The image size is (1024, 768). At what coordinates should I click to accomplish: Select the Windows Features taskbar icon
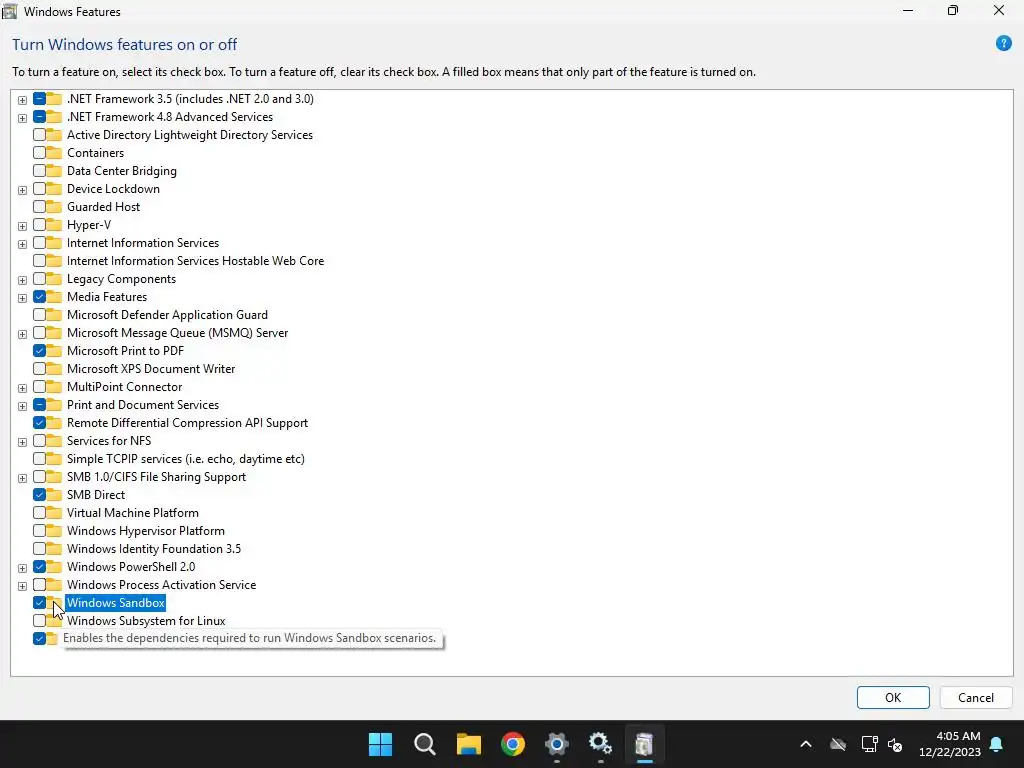pyautogui.click(x=644, y=743)
